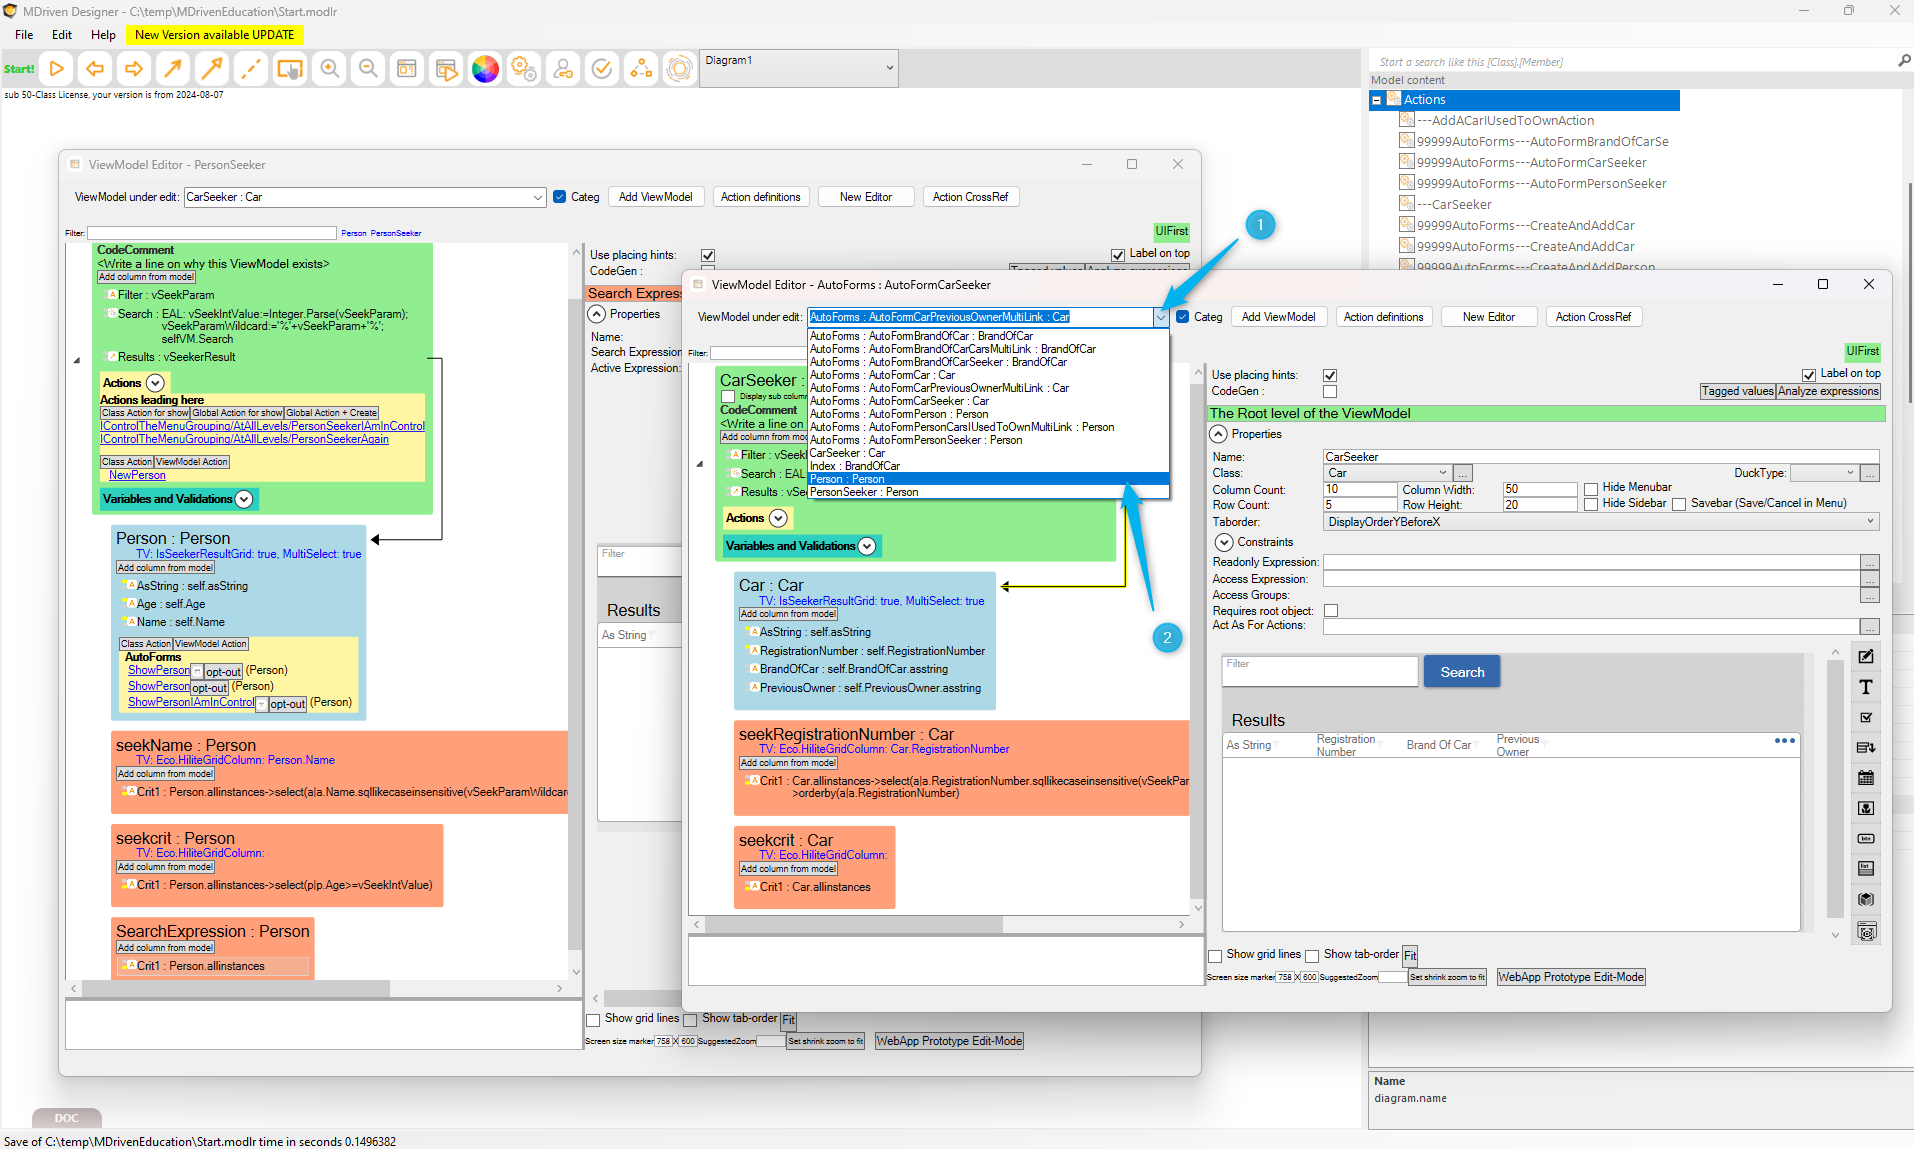Image resolution: width=1914 pixels, height=1149 pixels.
Task: Select the text T tool in sidebar
Action: (1866, 687)
